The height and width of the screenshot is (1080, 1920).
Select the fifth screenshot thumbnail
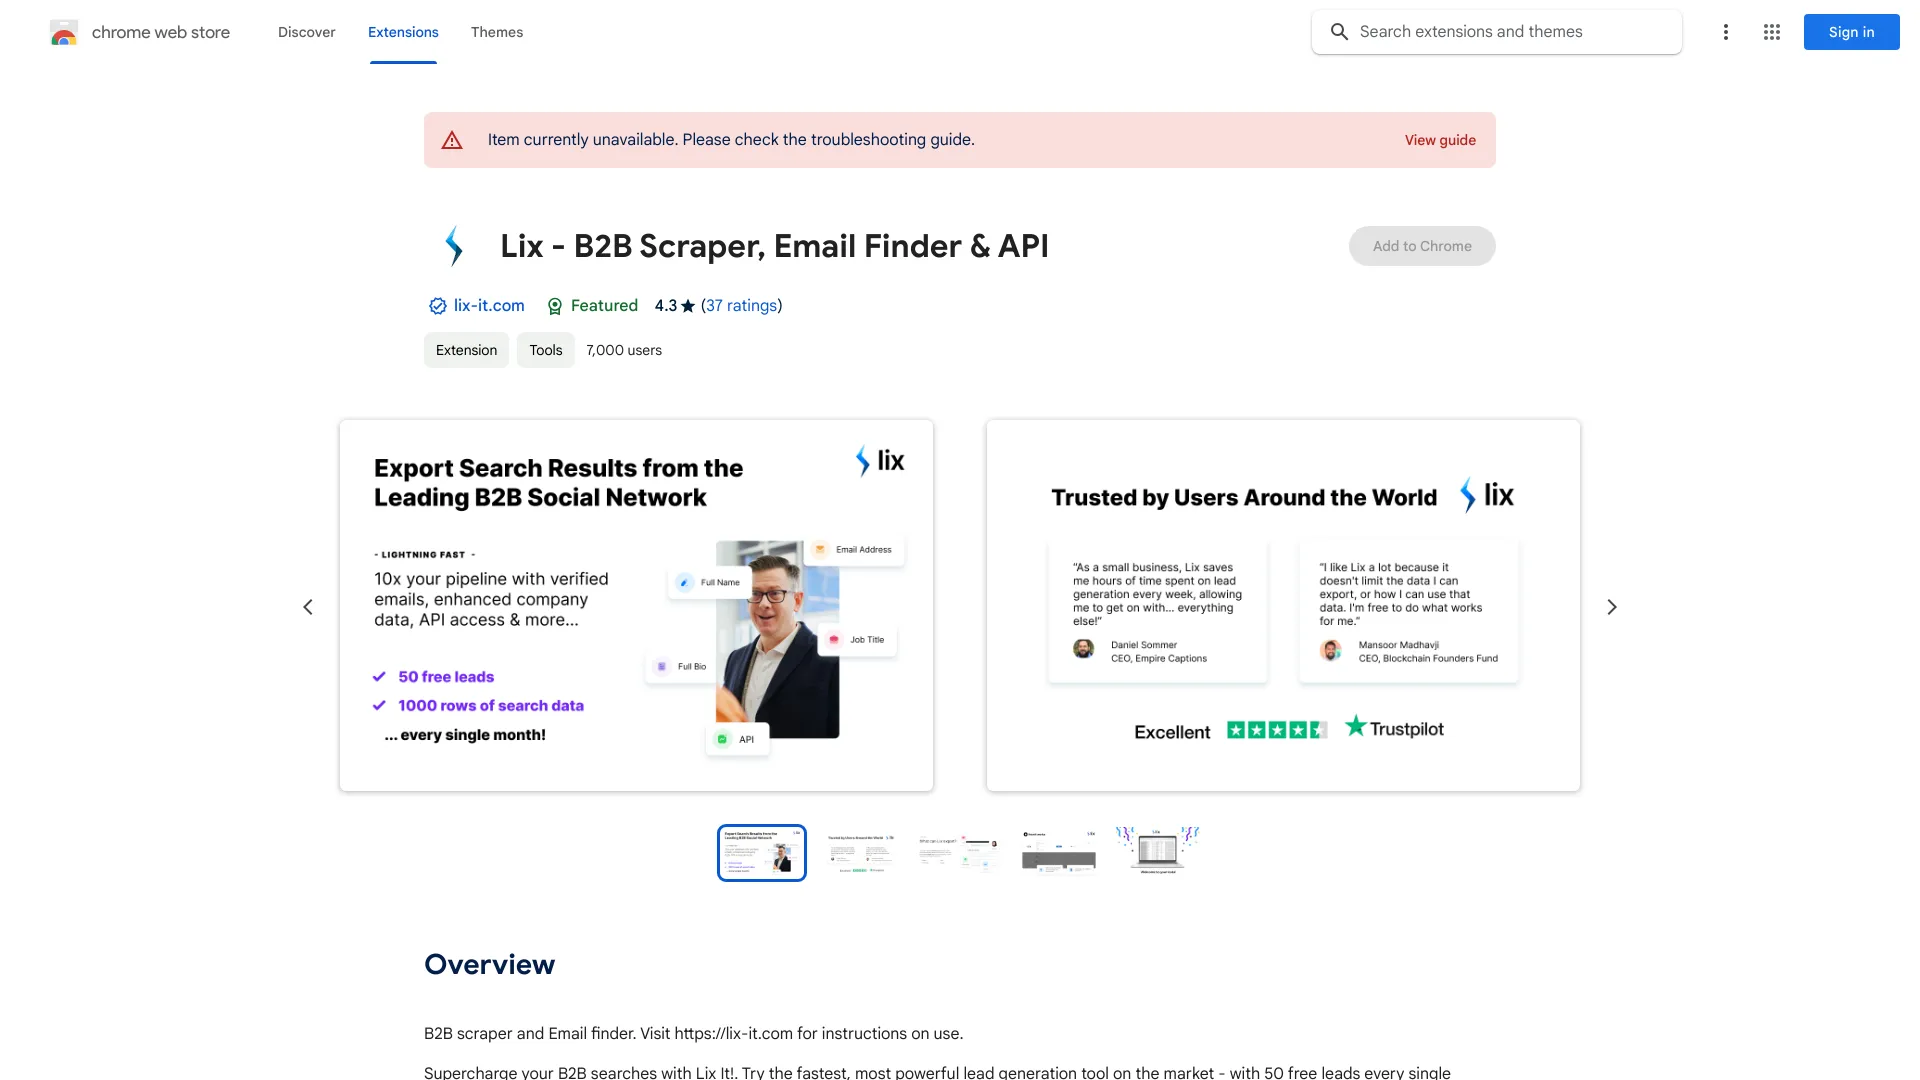point(1156,851)
